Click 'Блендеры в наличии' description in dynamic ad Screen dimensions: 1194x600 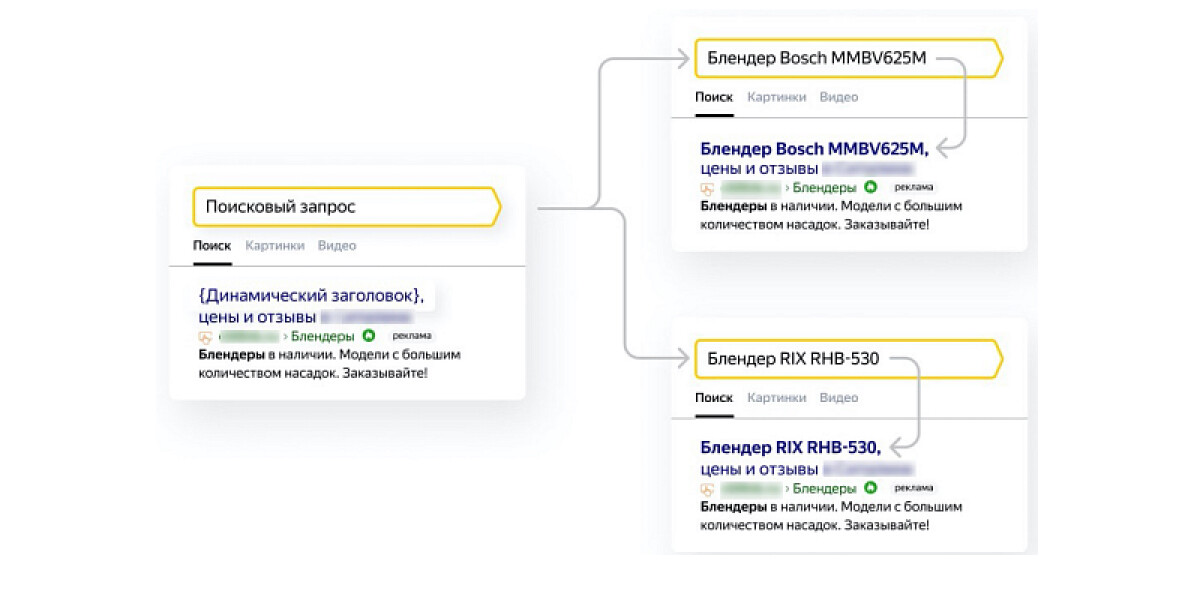[329, 355]
